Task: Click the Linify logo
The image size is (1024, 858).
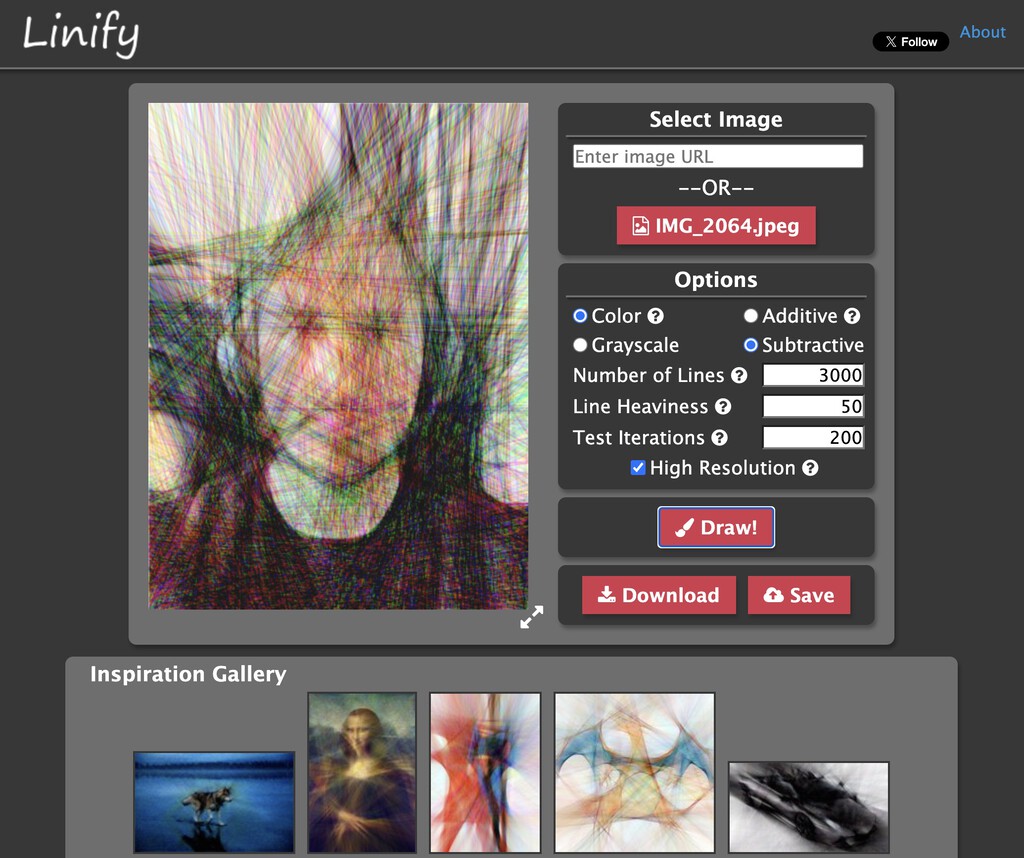Action: (81, 34)
